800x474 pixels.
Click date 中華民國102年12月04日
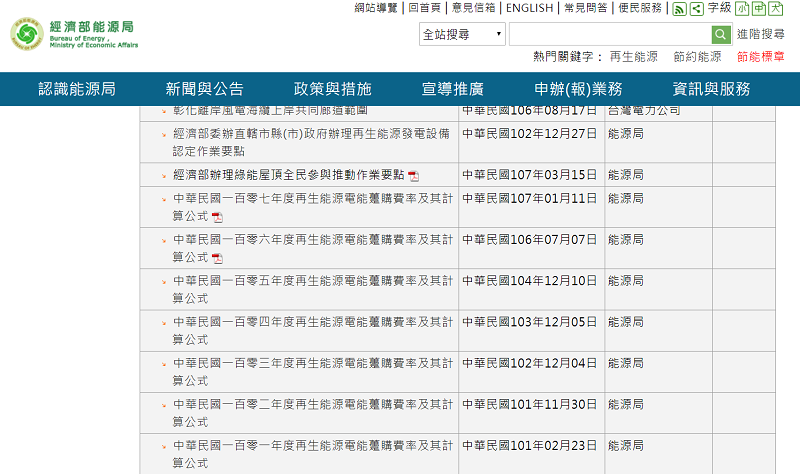530,363
